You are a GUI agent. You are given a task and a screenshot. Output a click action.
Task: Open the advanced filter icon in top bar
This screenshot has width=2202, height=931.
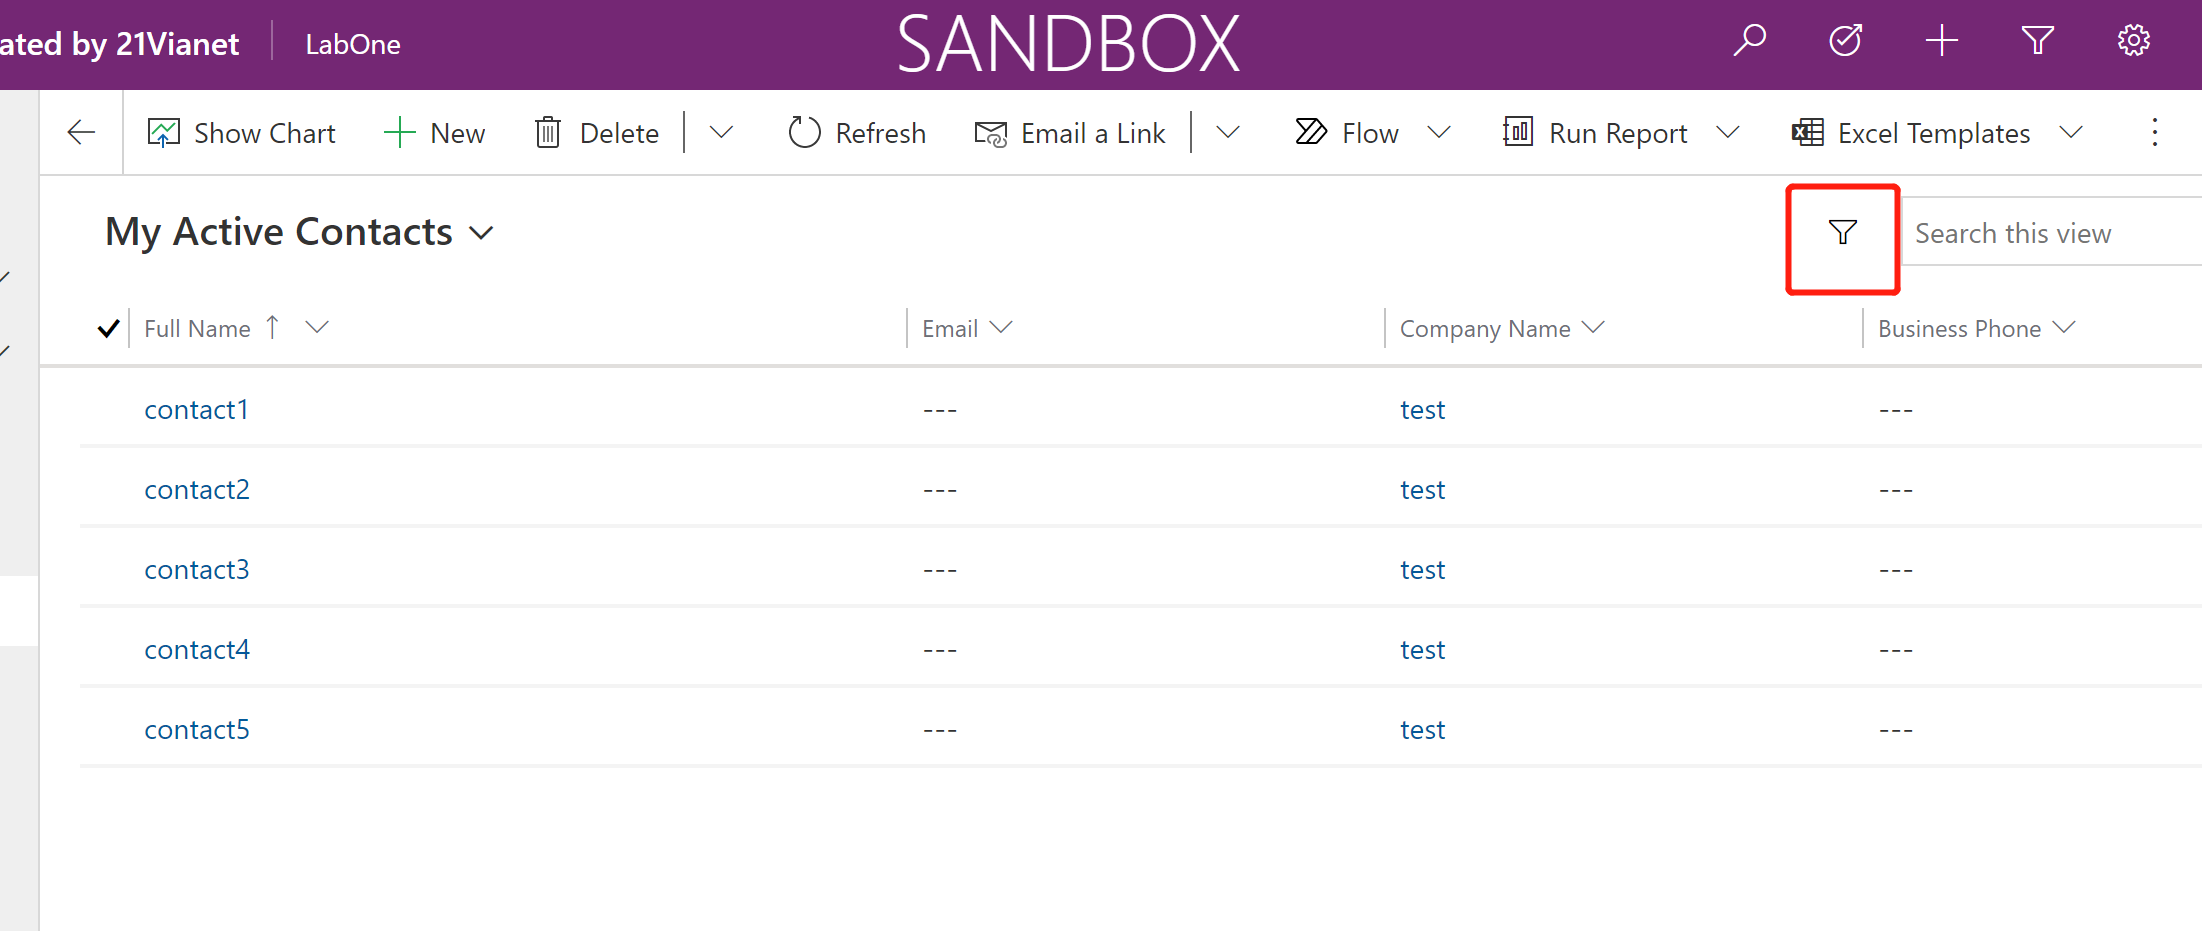tap(2037, 40)
